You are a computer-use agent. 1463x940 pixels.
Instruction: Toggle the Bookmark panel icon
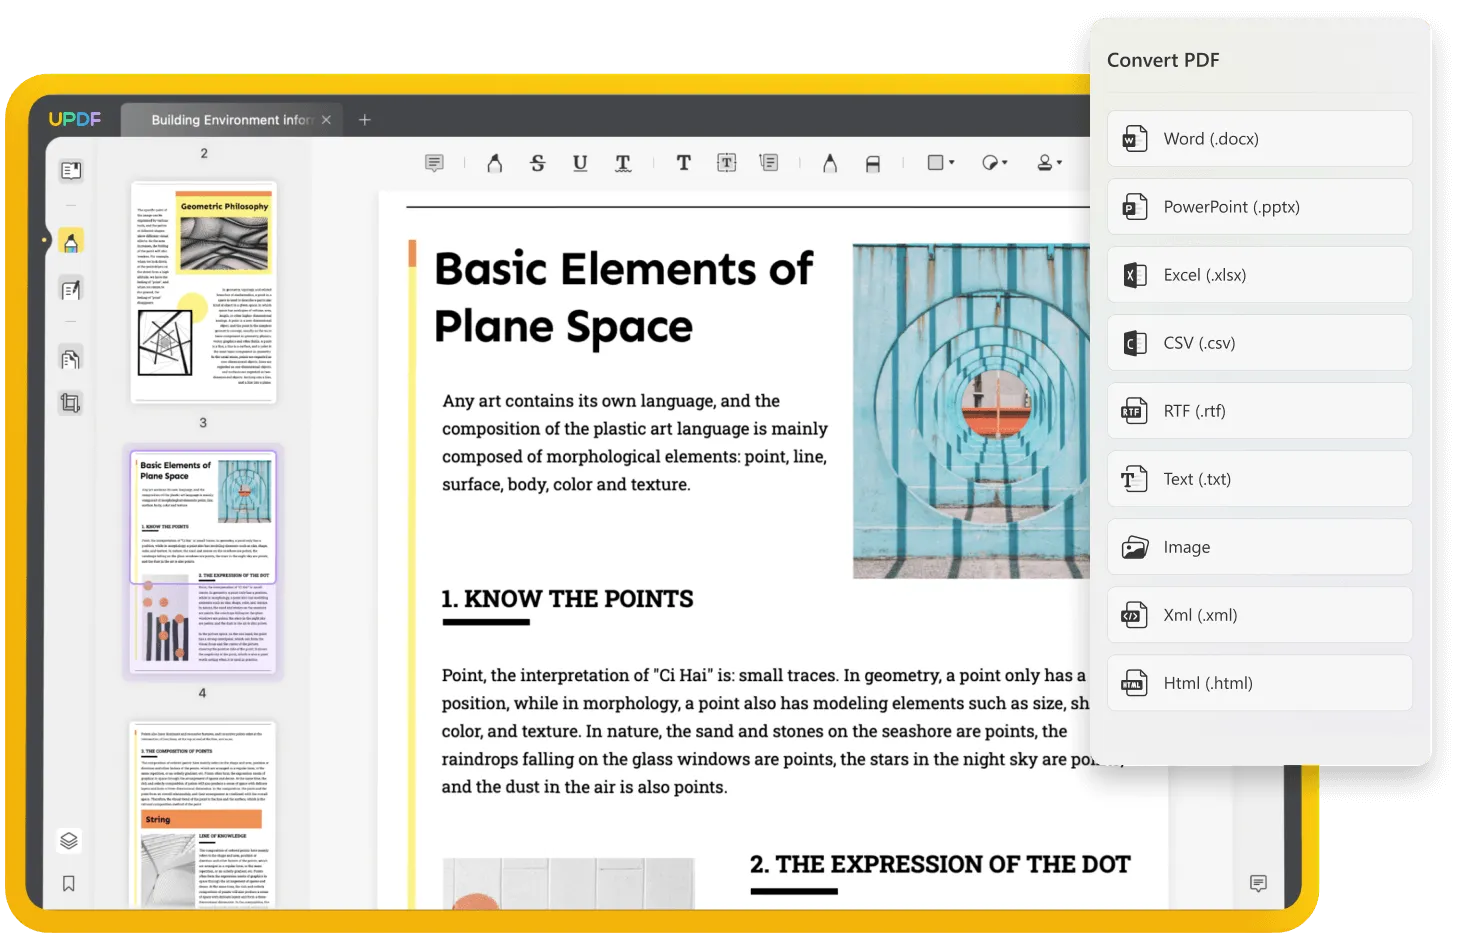pyautogui.click(x=69, y=883)
